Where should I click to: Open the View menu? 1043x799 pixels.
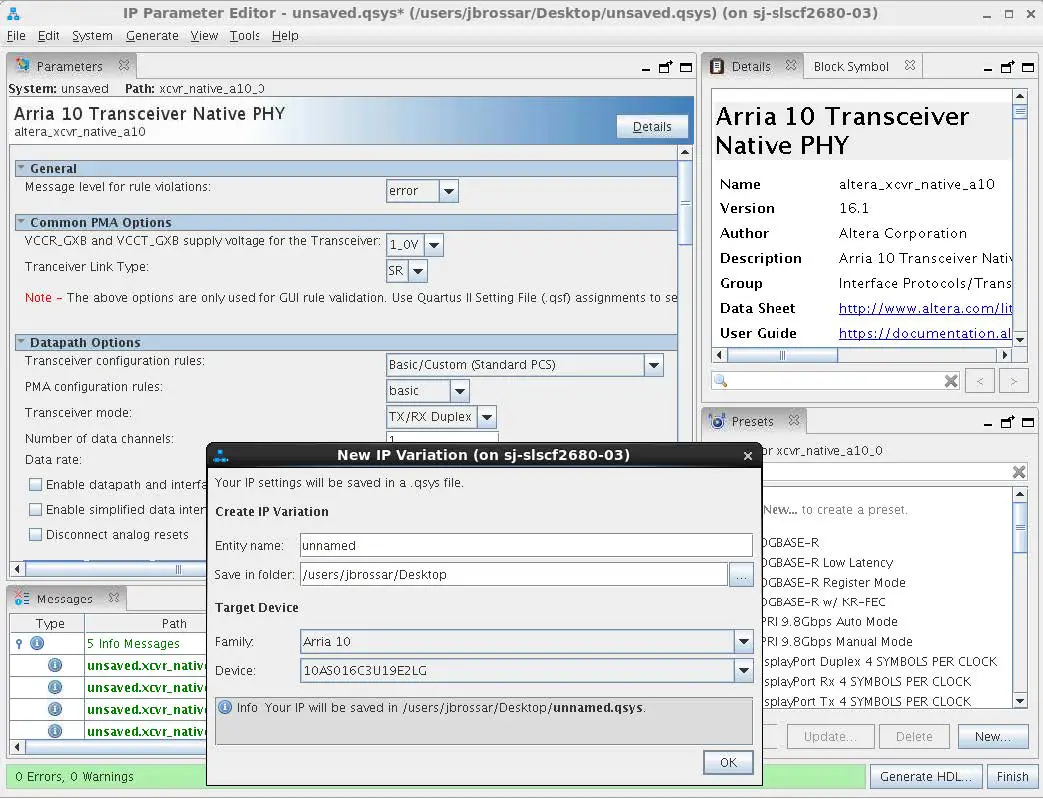(204, 35)
